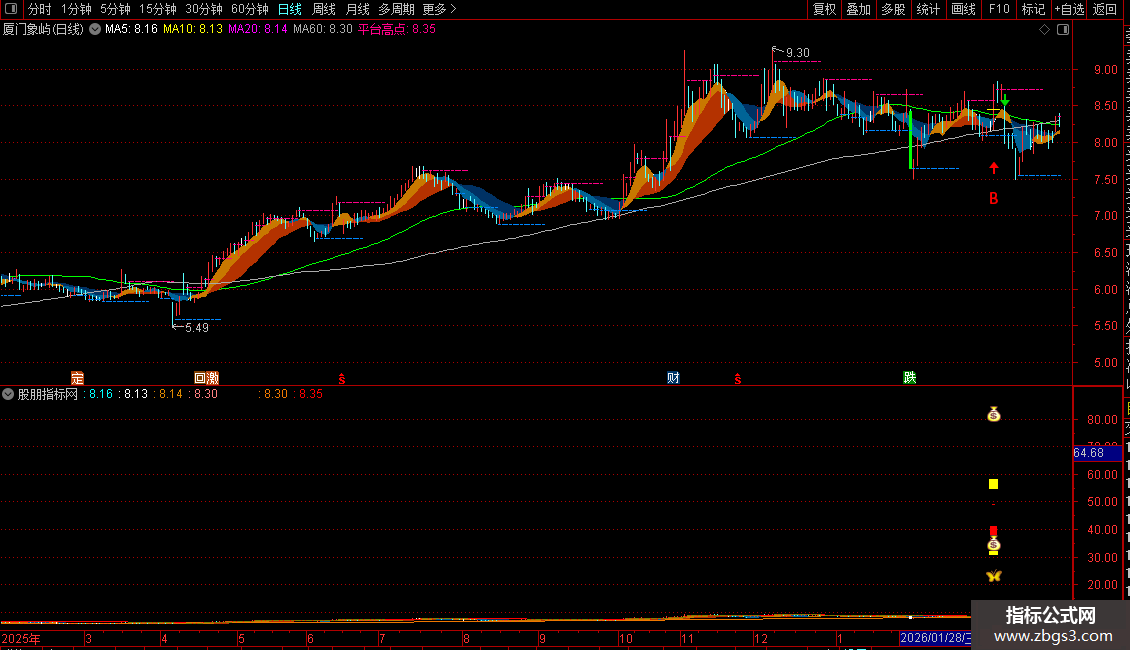This screenshot has width=1130, height=650.
Task: Expand the 更多 periods dropdown
Action: click(440, 9)
